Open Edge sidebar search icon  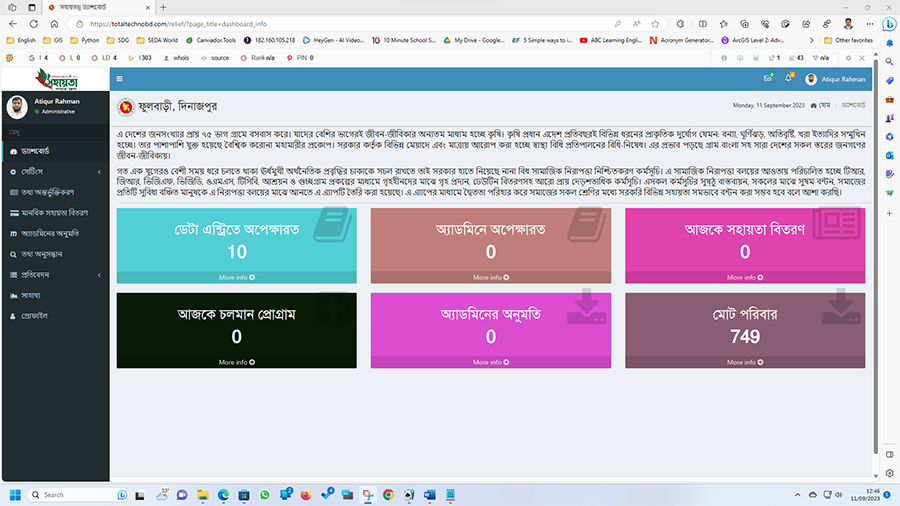889,61
